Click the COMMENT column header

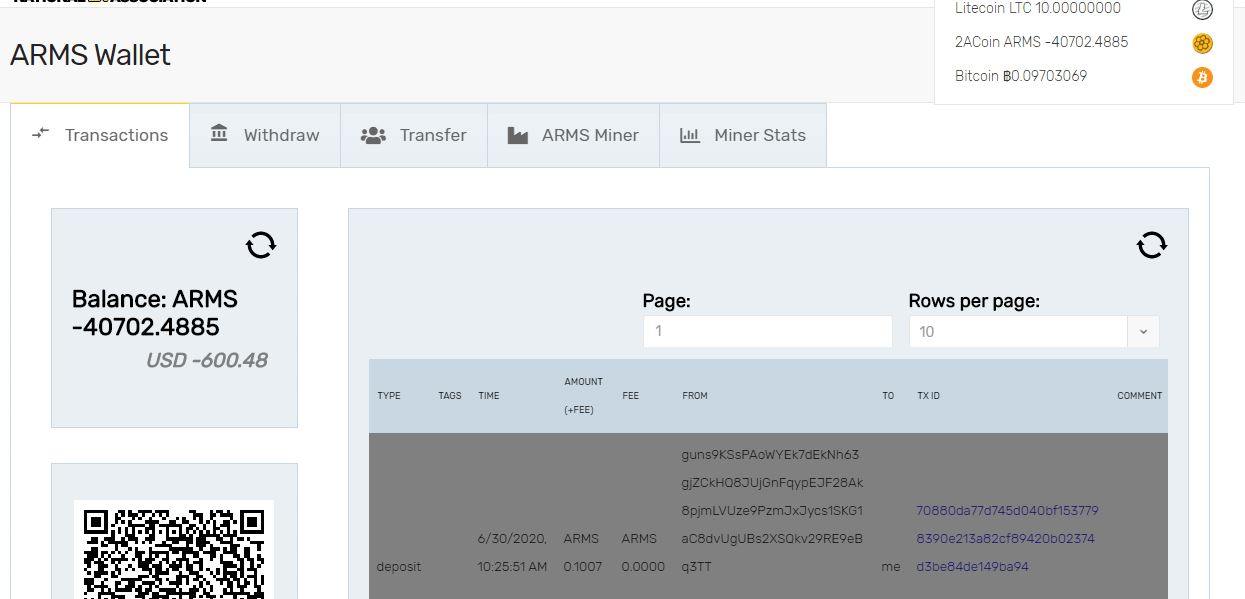(1139, 396)
